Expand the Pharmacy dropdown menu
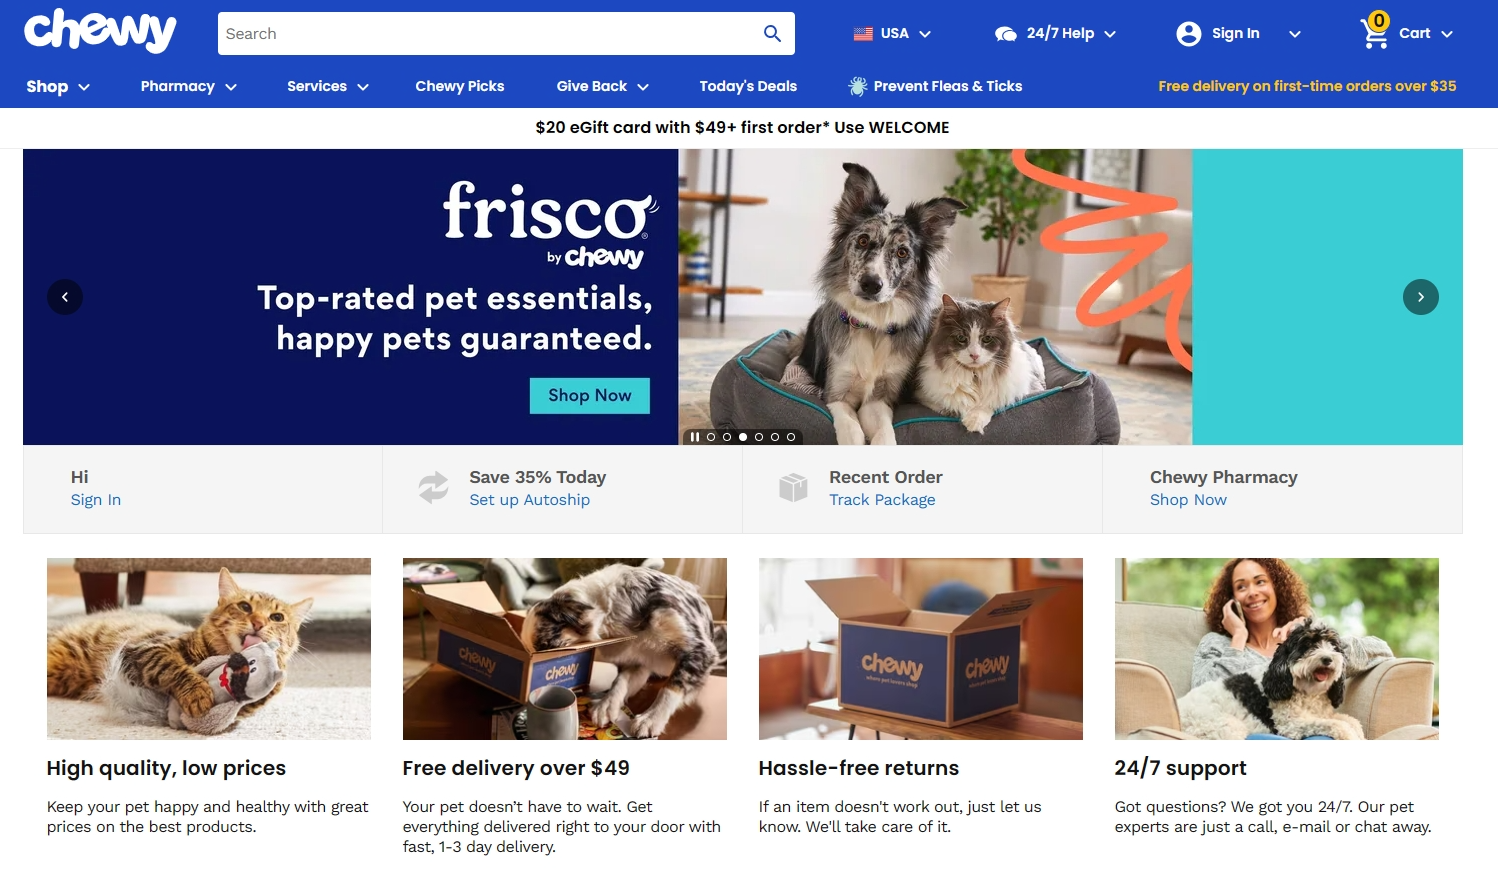 pyautogui.click(x=188, y=86)
